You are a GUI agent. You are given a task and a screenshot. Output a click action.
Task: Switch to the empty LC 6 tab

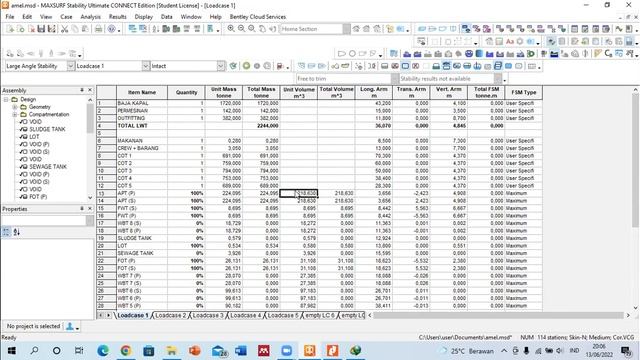[x=320, y=316]
